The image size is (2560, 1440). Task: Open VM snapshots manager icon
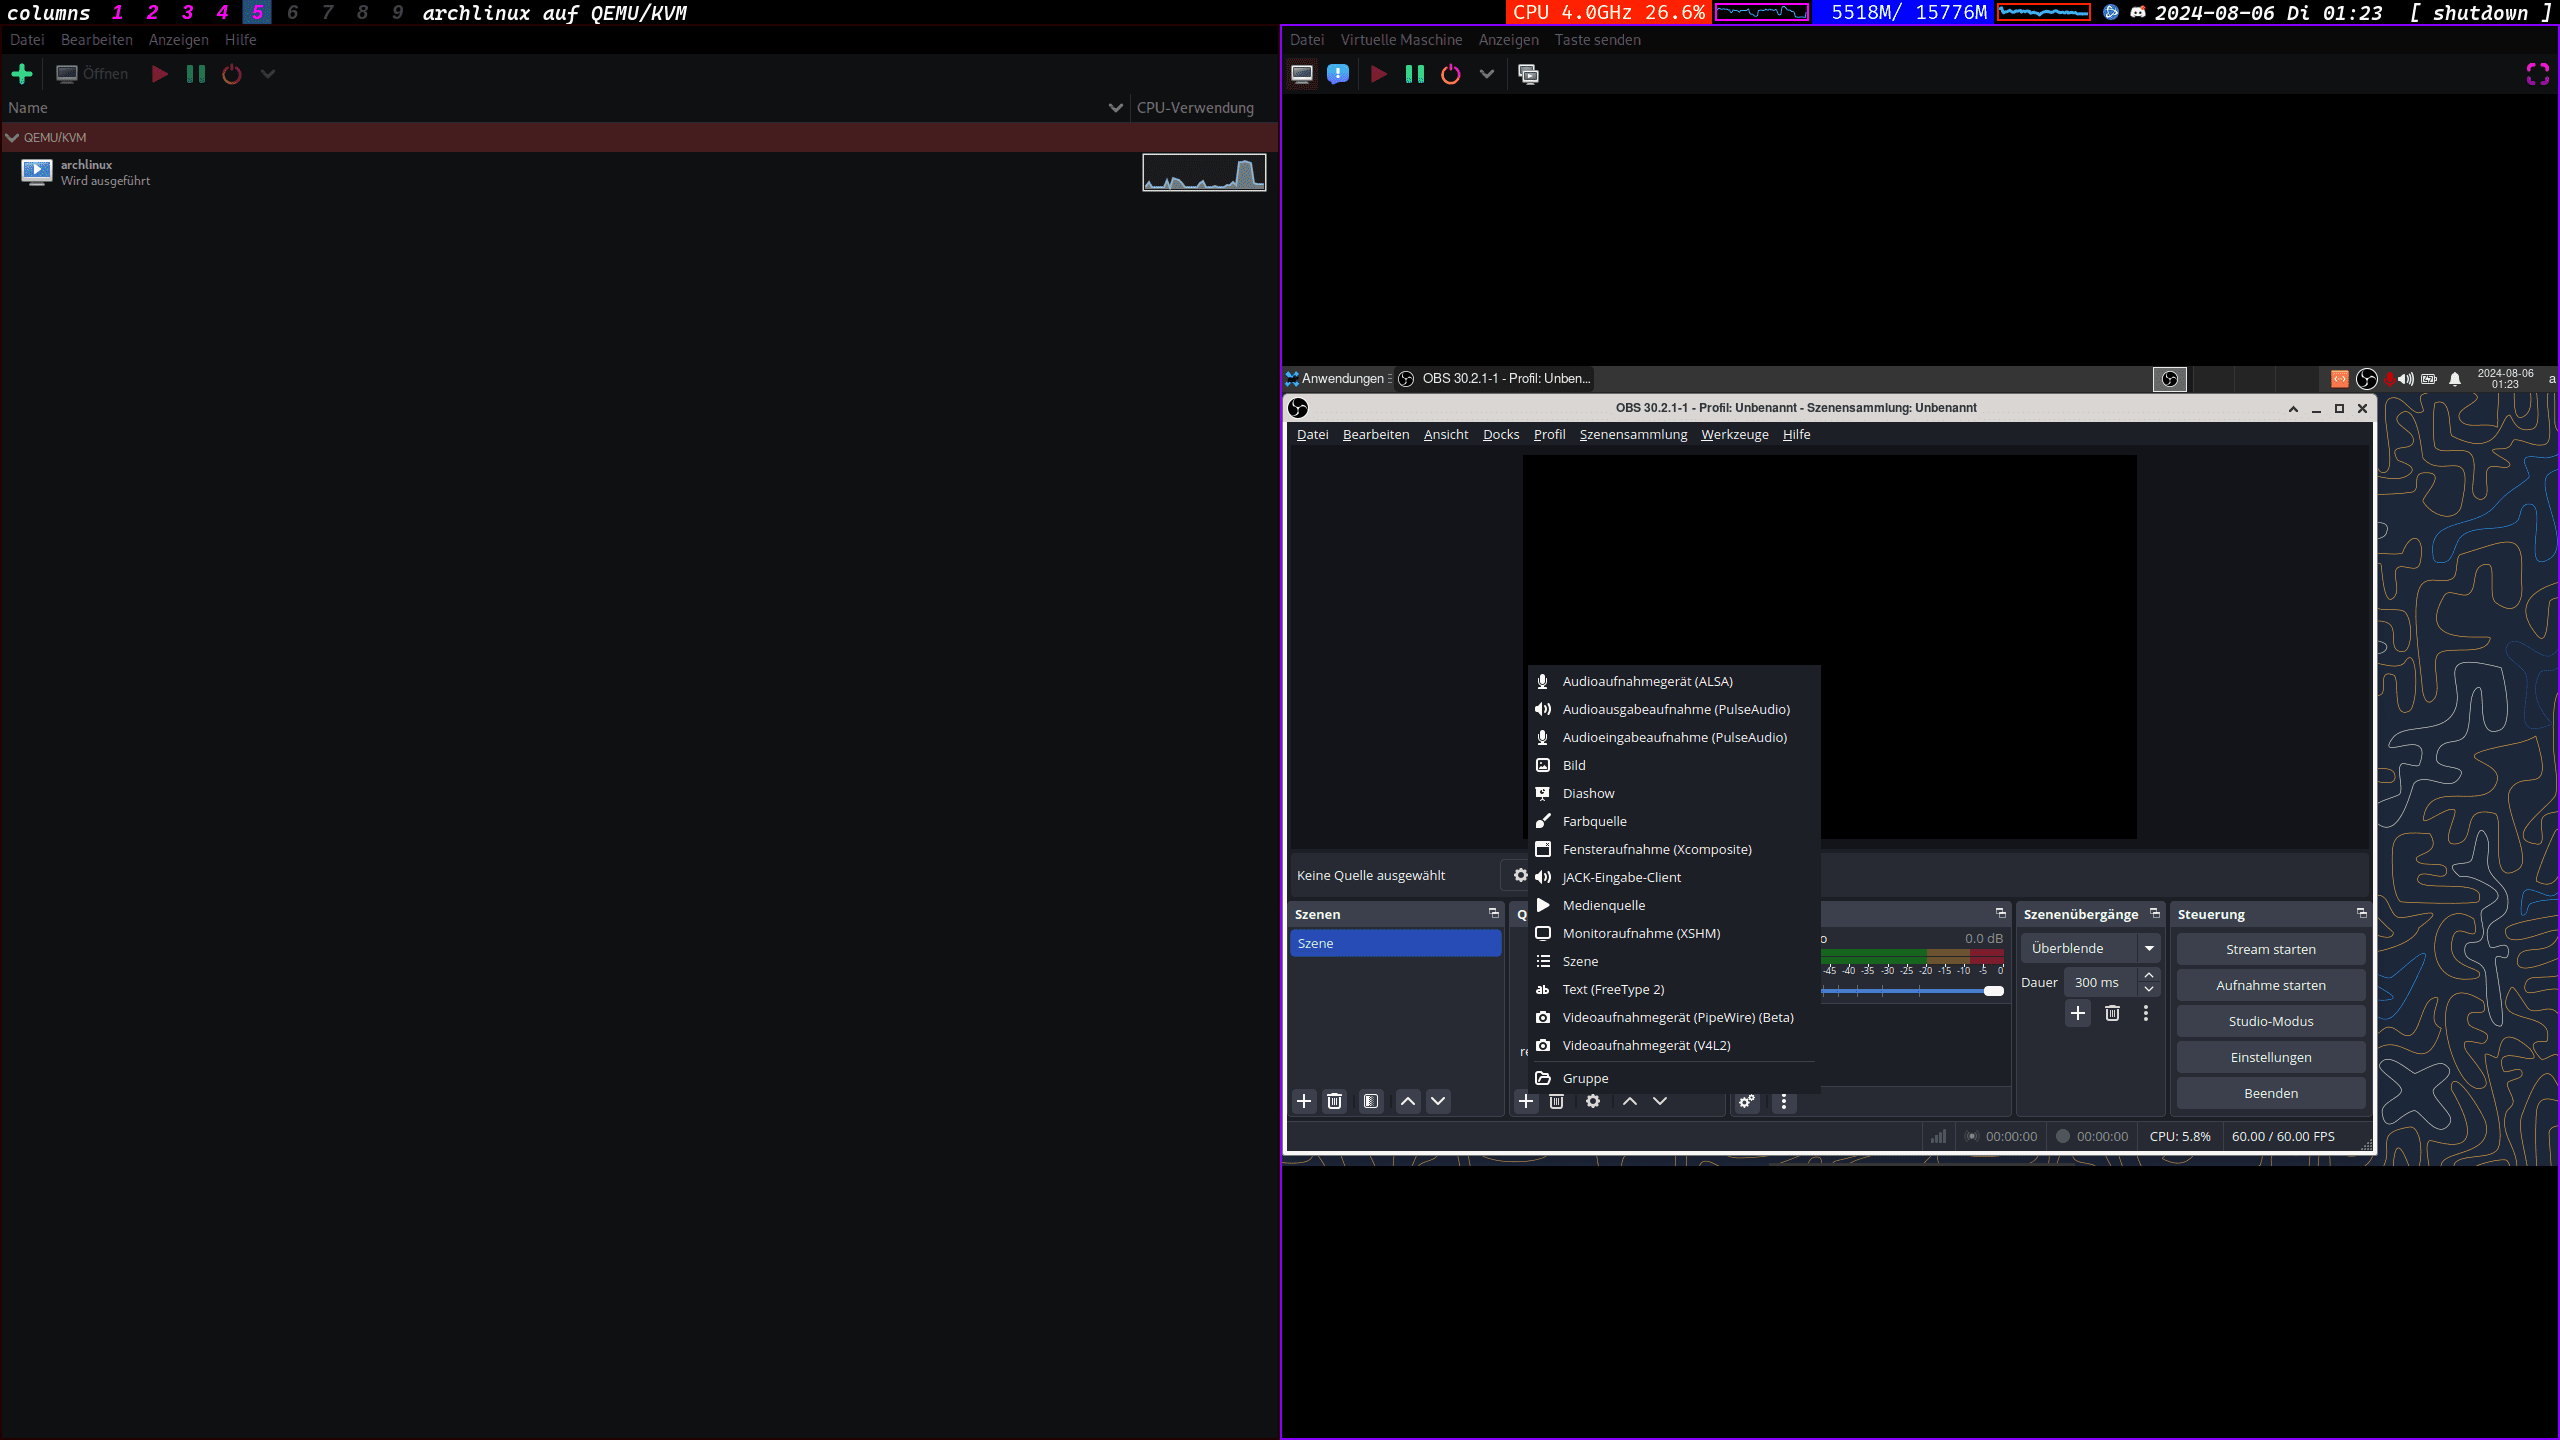(x=1529, y=74)
